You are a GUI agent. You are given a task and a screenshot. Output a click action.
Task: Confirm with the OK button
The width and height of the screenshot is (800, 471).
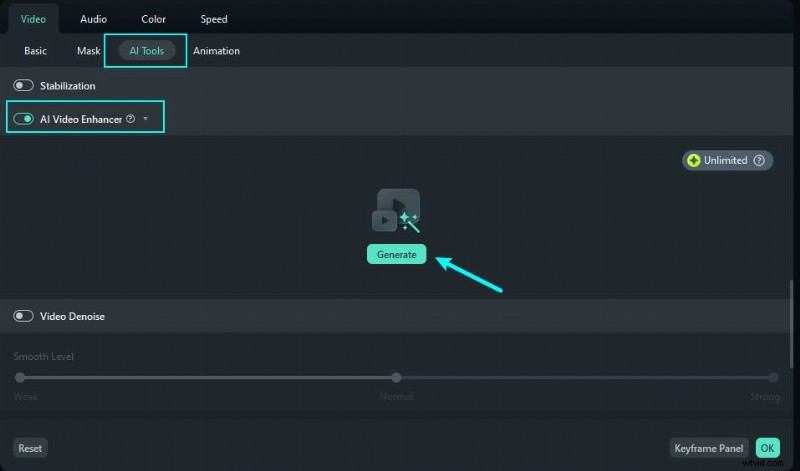point(767,448)
